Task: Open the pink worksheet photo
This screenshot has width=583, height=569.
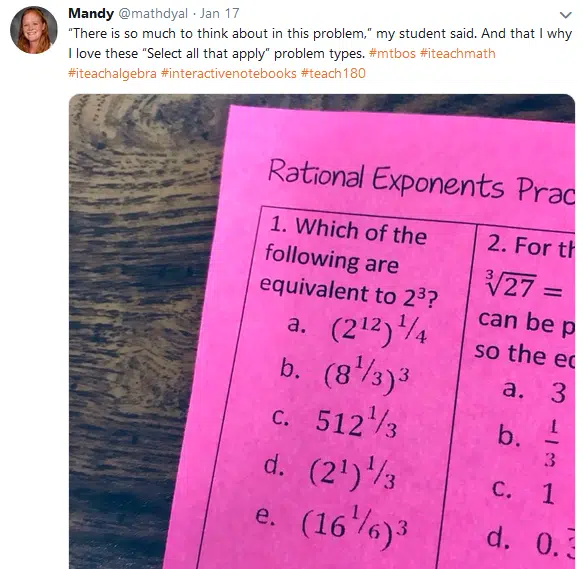Action: tap(322, 331)
